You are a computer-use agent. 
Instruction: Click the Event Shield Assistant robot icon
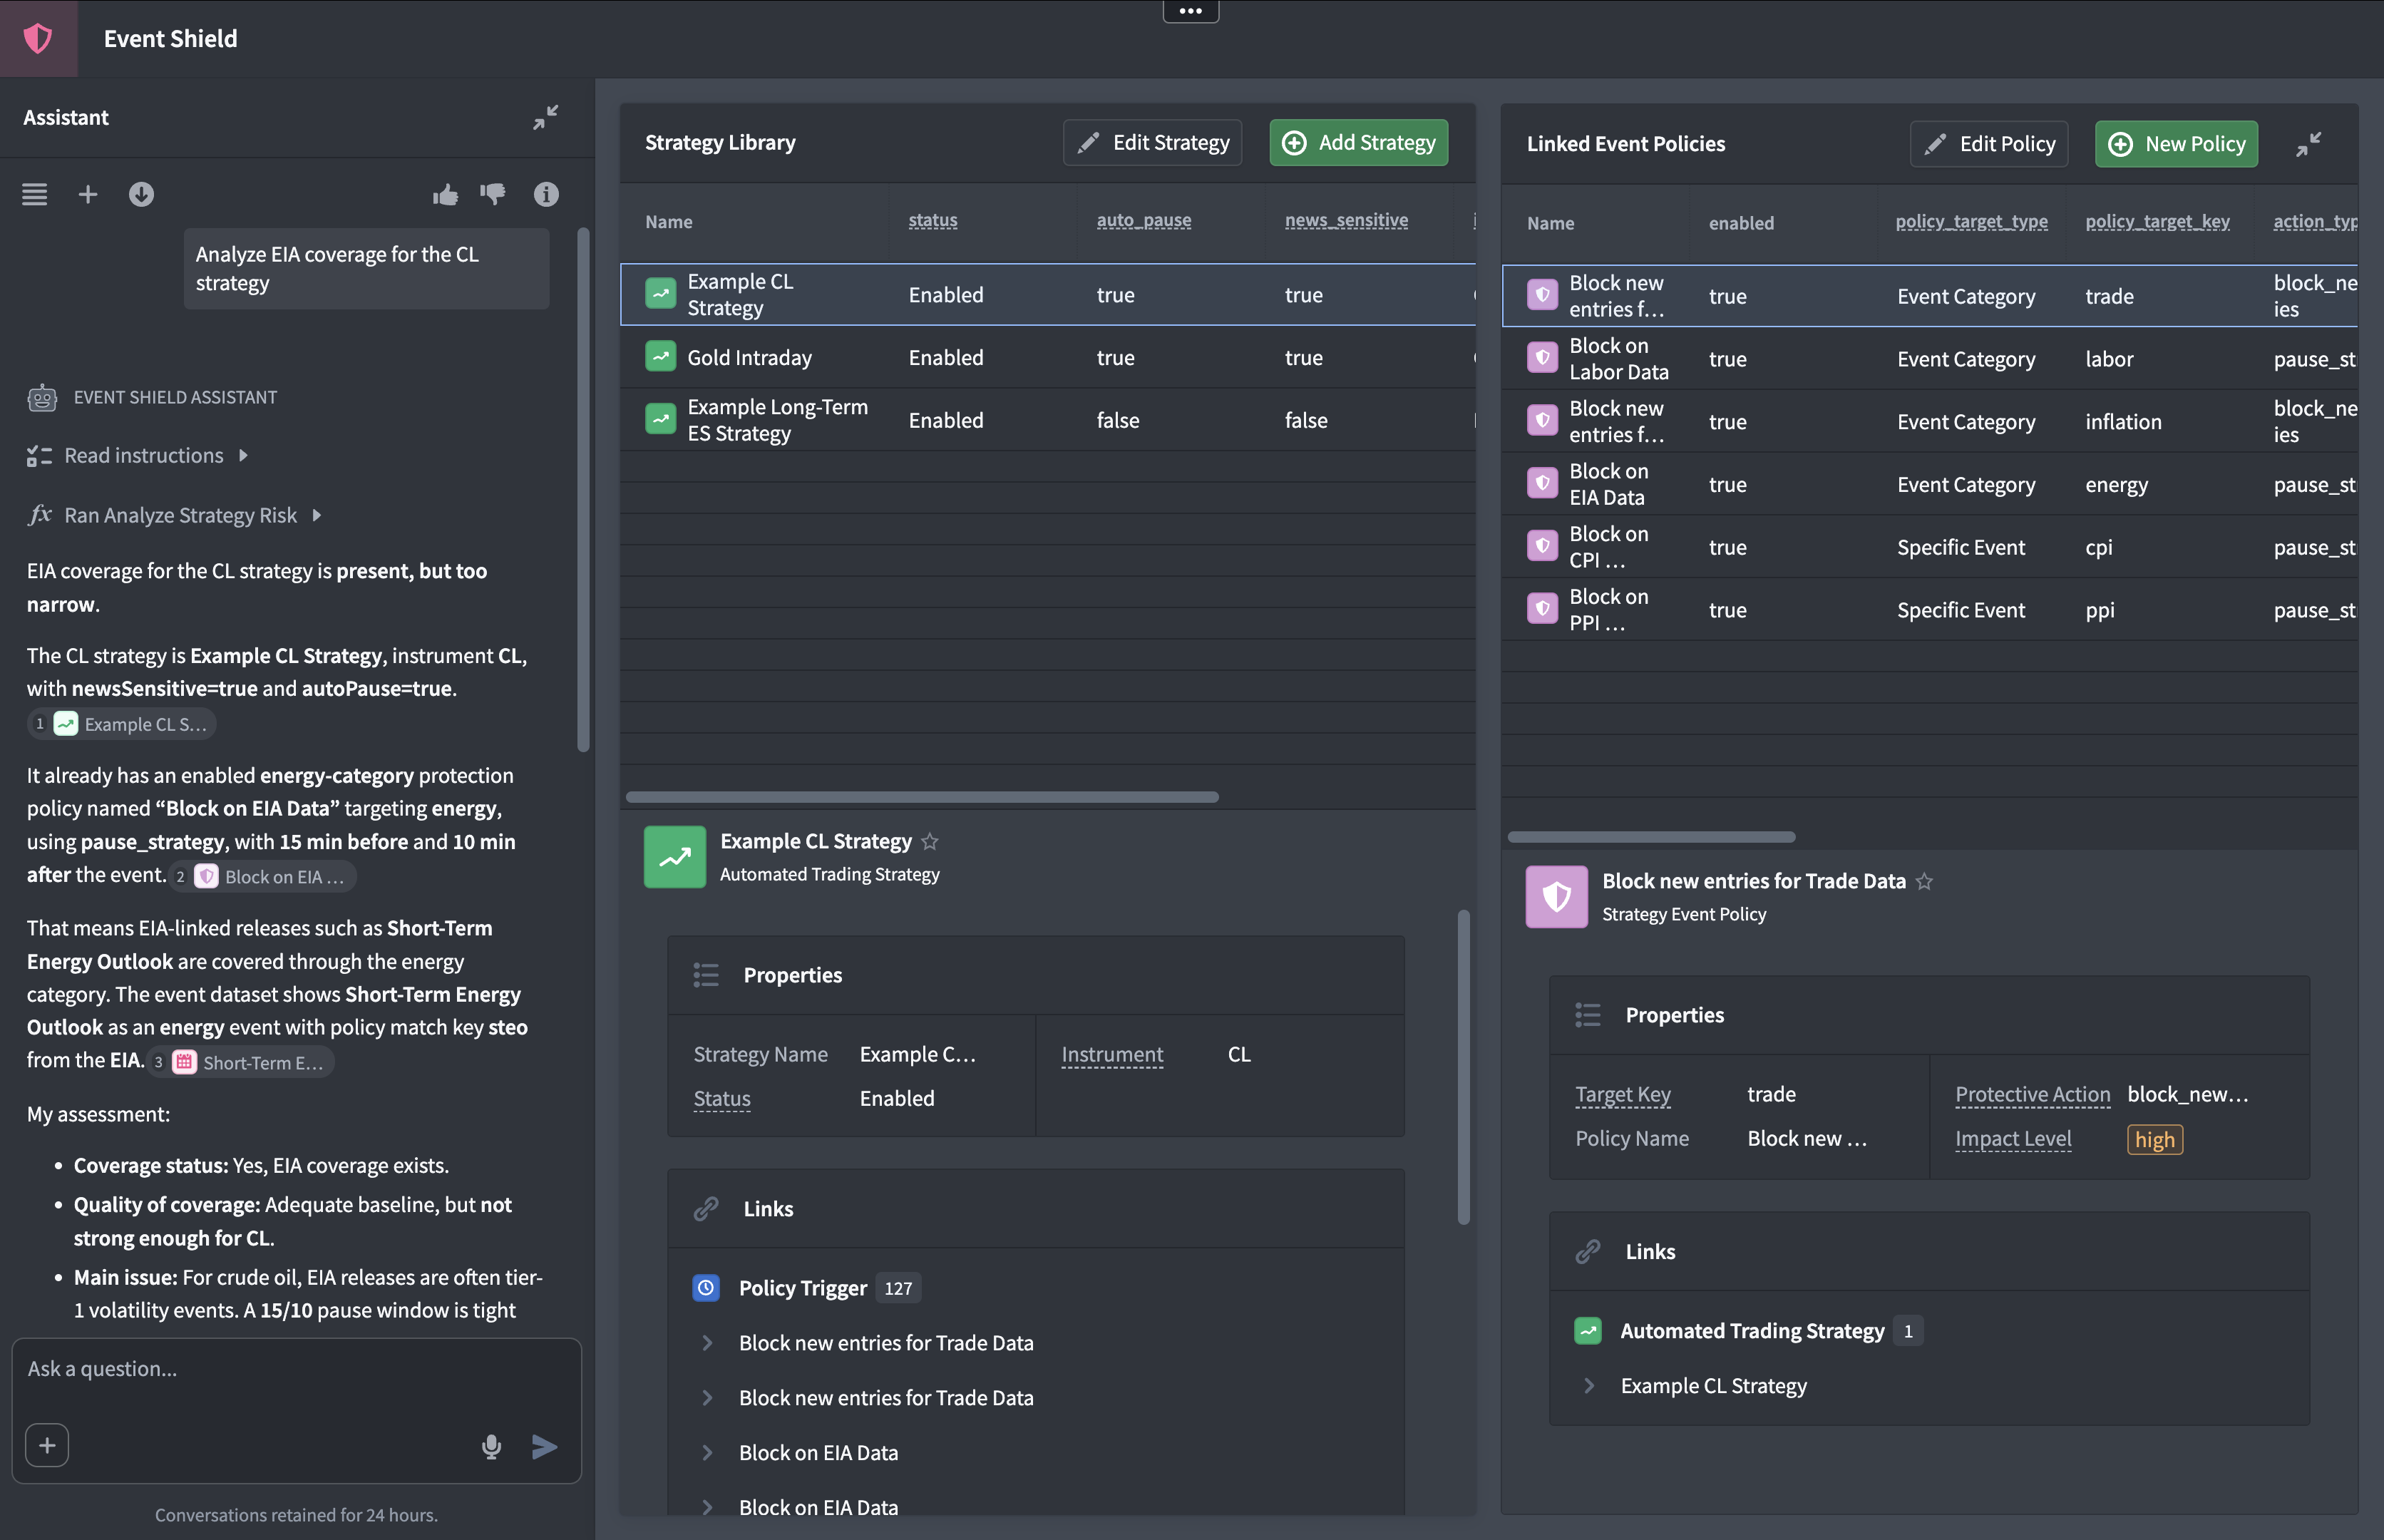[x=41, y=397]
